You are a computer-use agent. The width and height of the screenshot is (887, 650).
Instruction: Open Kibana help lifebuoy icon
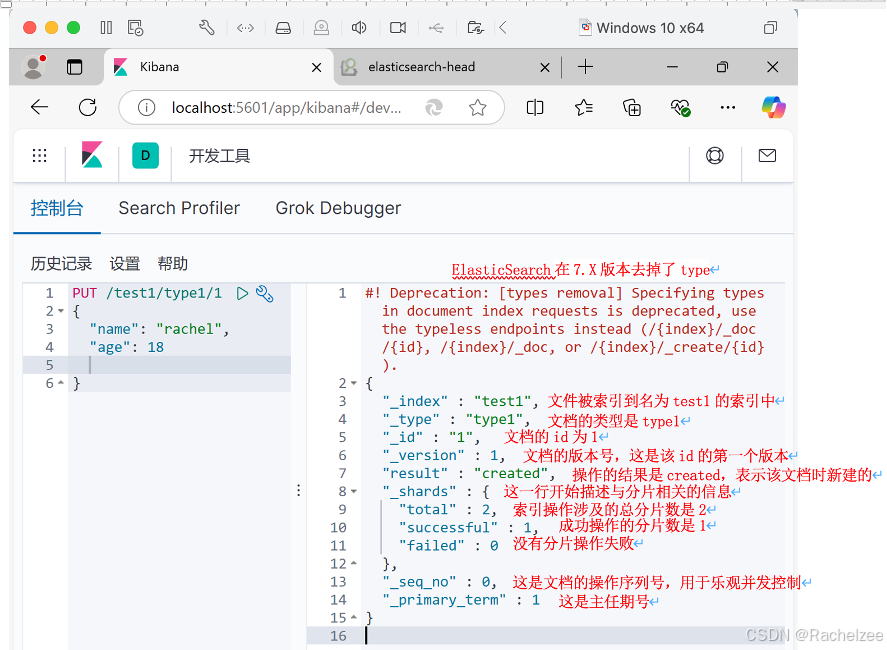715,156
